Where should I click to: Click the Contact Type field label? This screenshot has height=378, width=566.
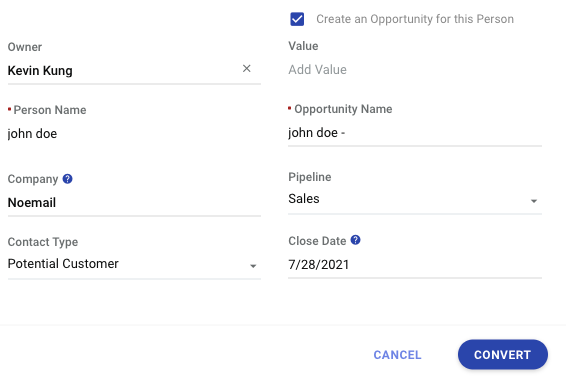coord(43,242)
